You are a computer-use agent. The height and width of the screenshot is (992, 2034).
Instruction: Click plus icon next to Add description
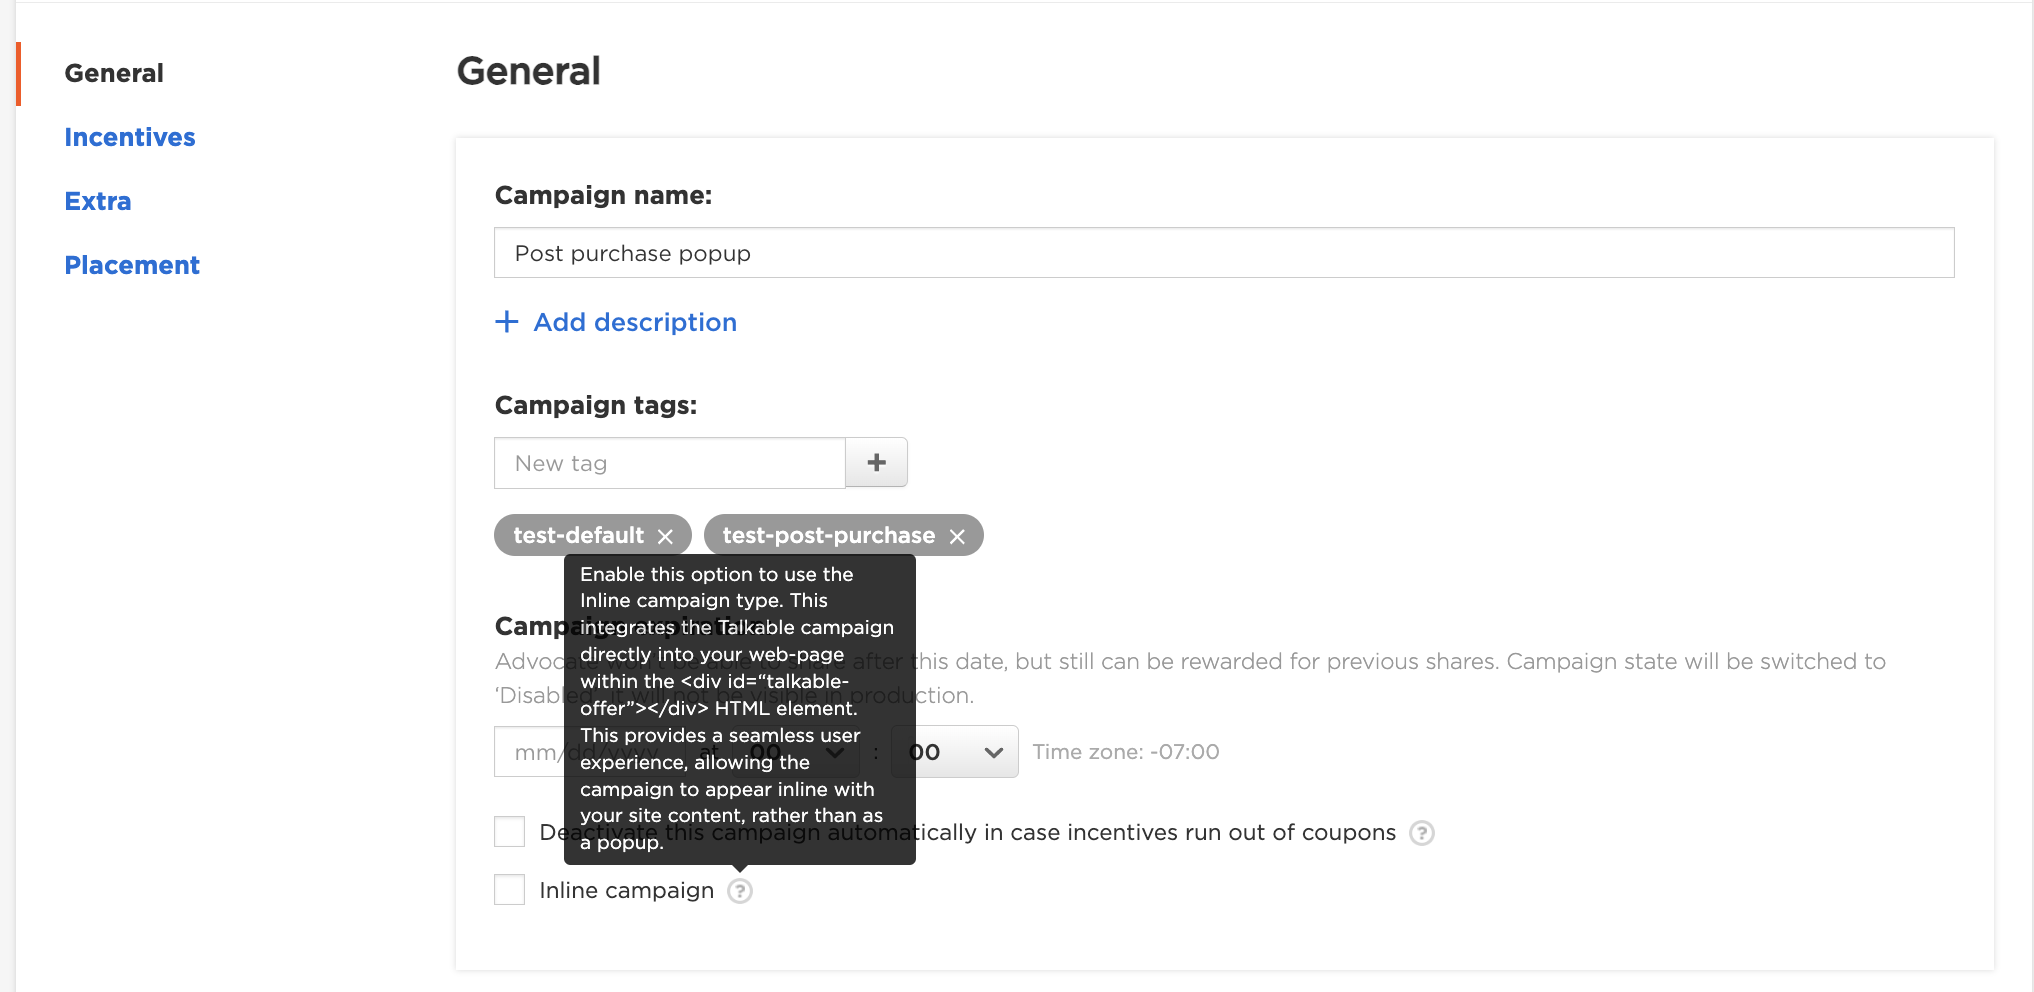tap(507, 322)
